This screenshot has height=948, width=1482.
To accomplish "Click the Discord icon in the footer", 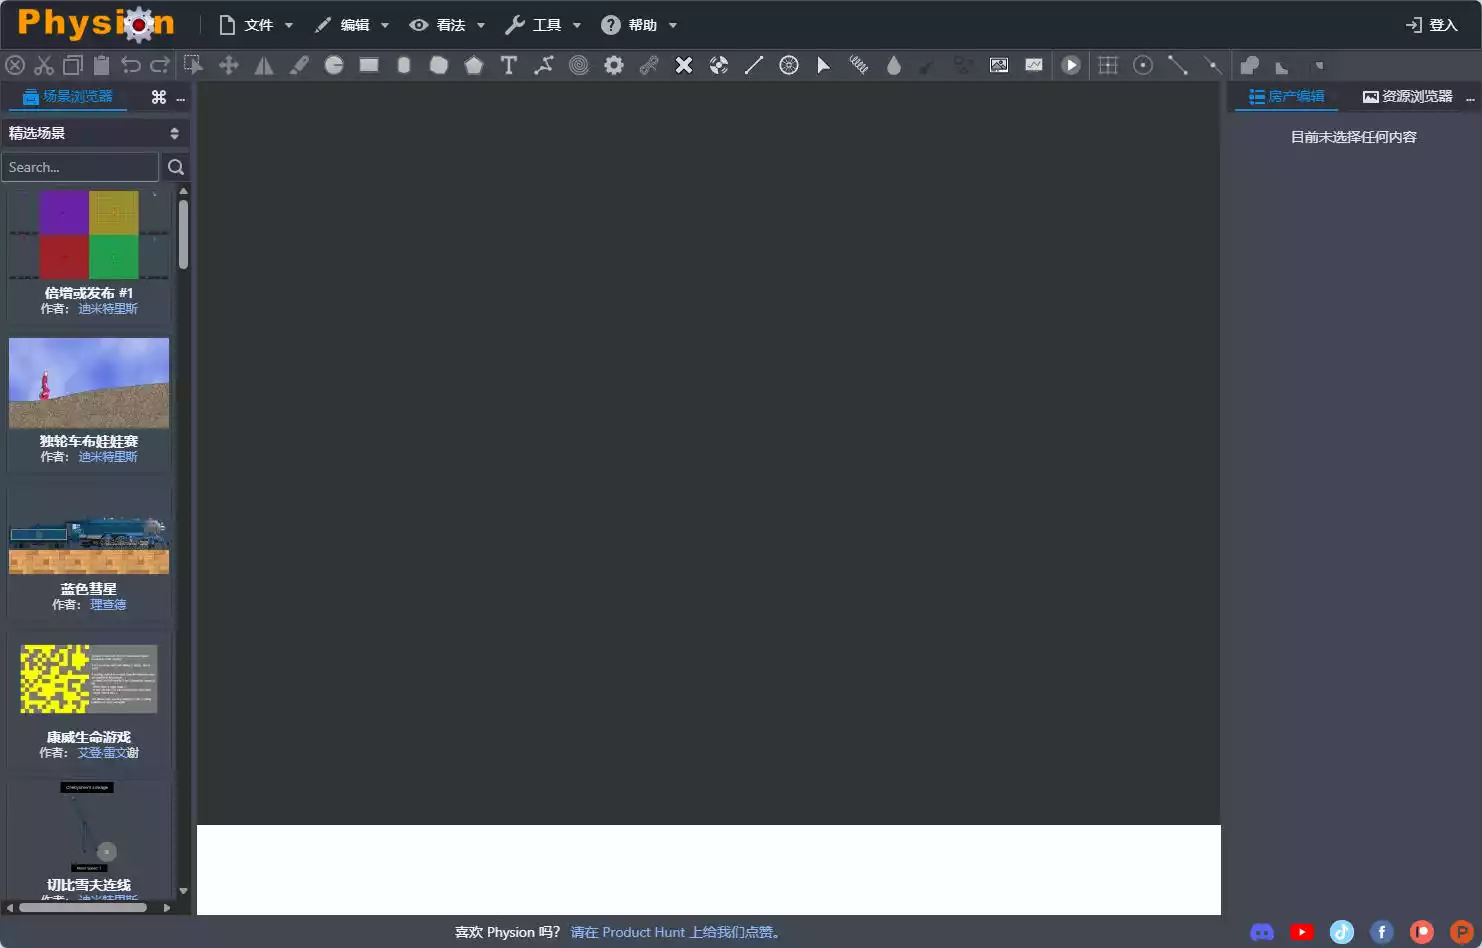I will (x=1262, y=932).
